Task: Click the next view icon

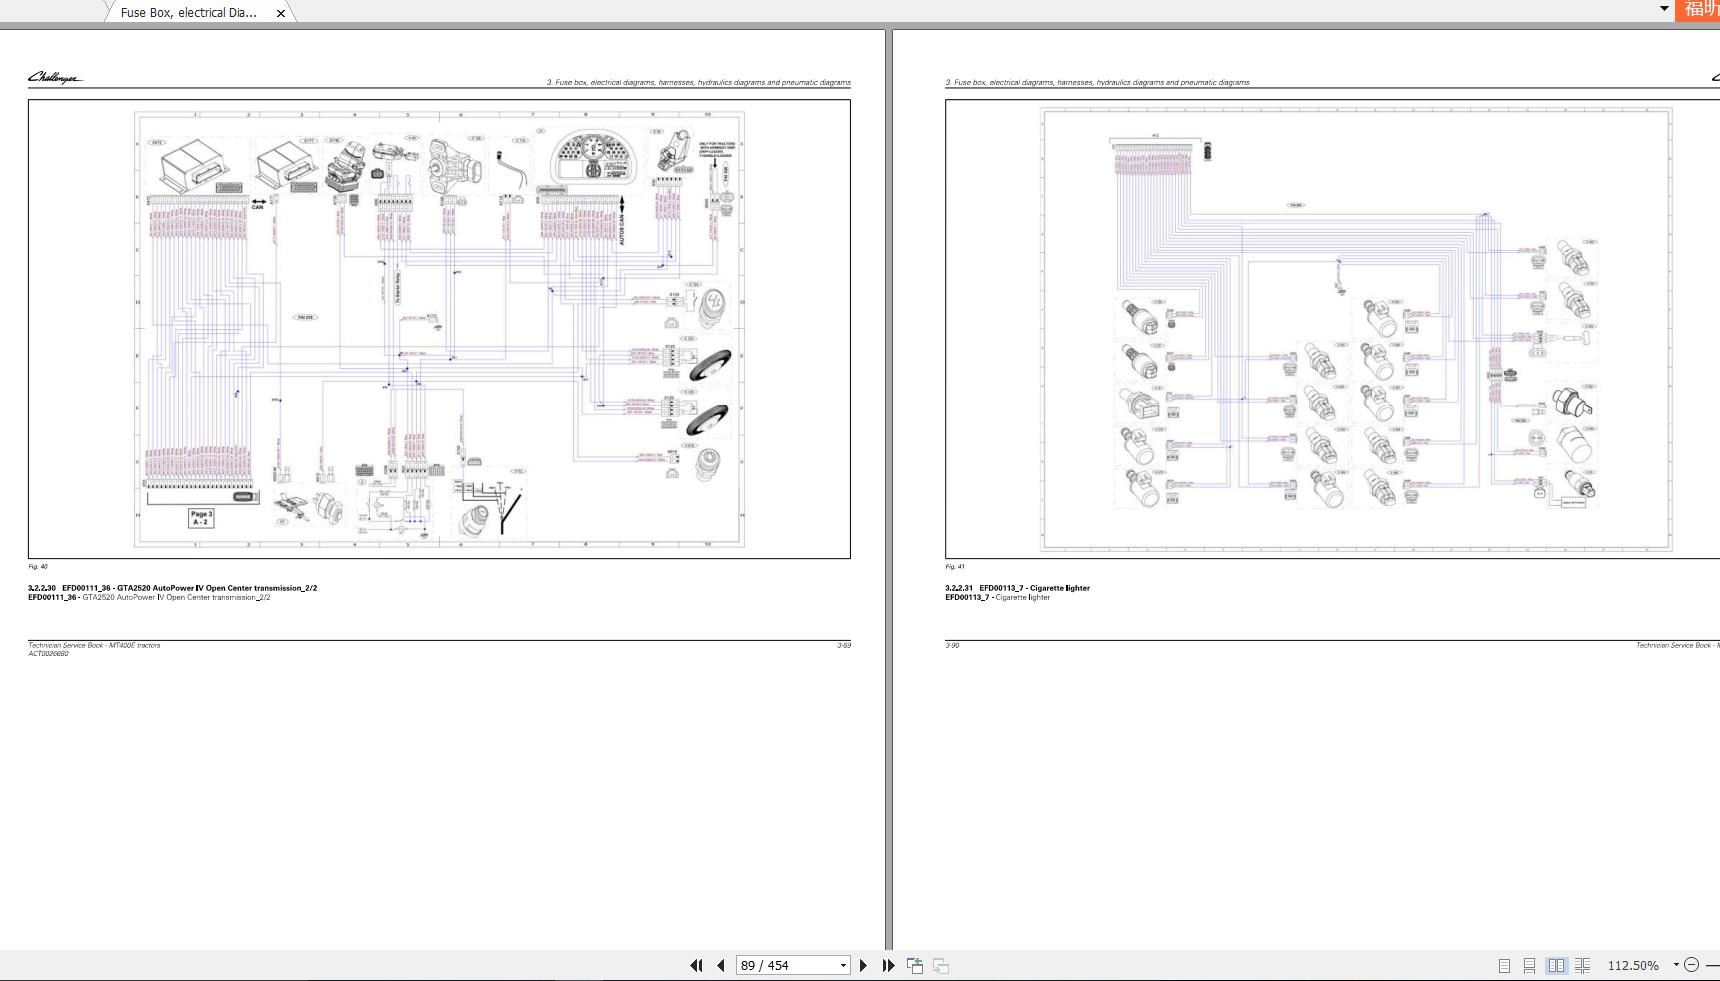Action: [941, 965]
